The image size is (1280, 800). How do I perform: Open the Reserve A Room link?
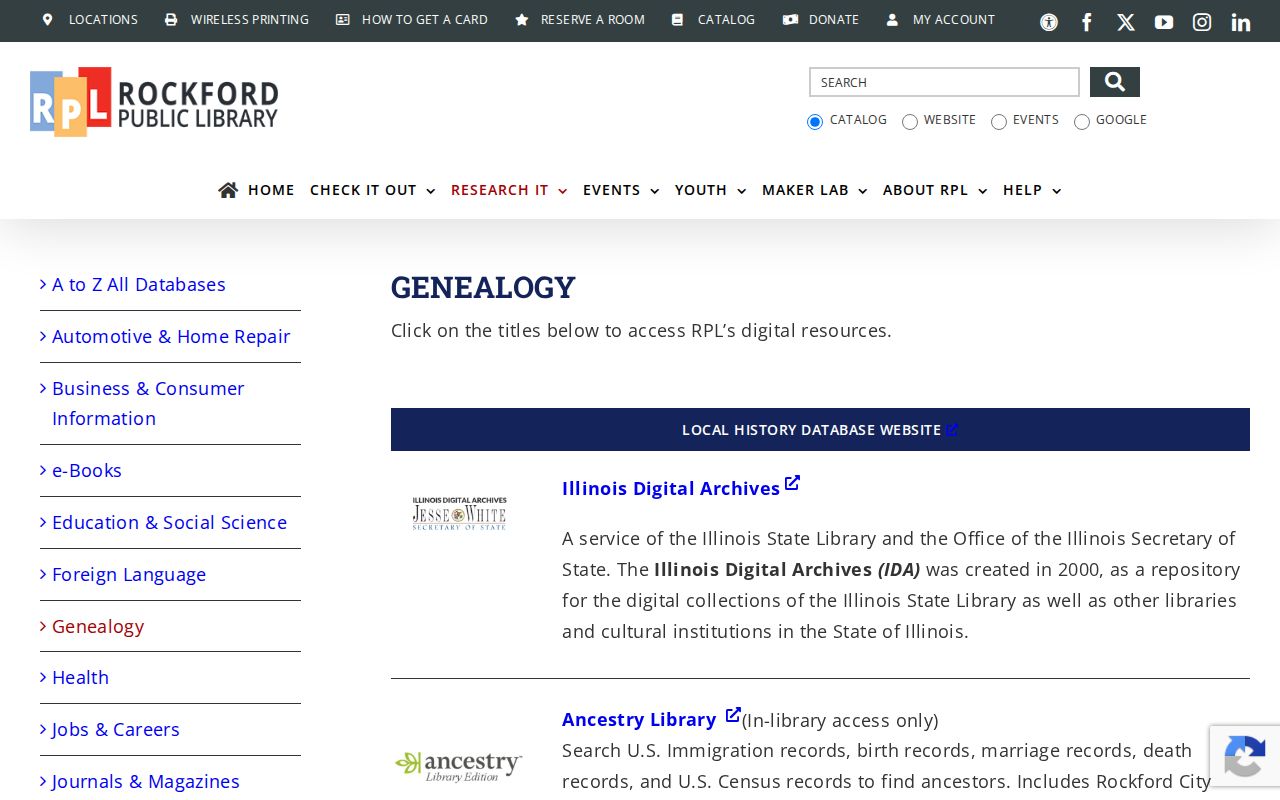pyautogui.click(x=580, y=20)
